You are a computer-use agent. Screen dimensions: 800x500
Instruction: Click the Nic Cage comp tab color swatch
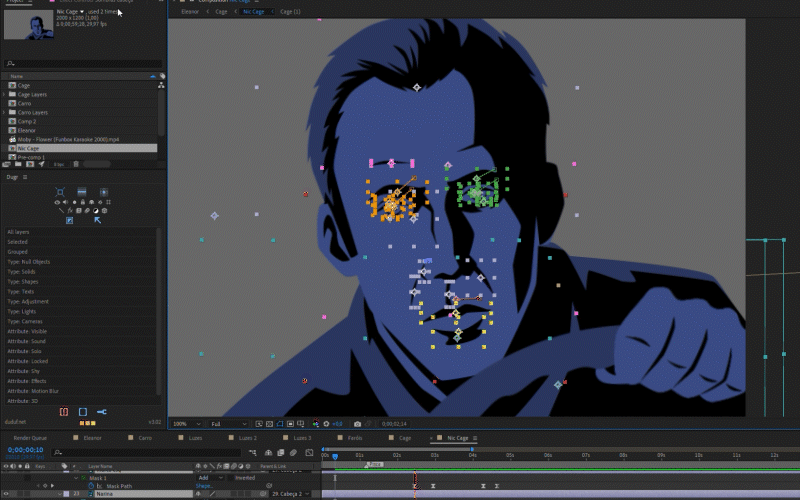click(439, 438)
